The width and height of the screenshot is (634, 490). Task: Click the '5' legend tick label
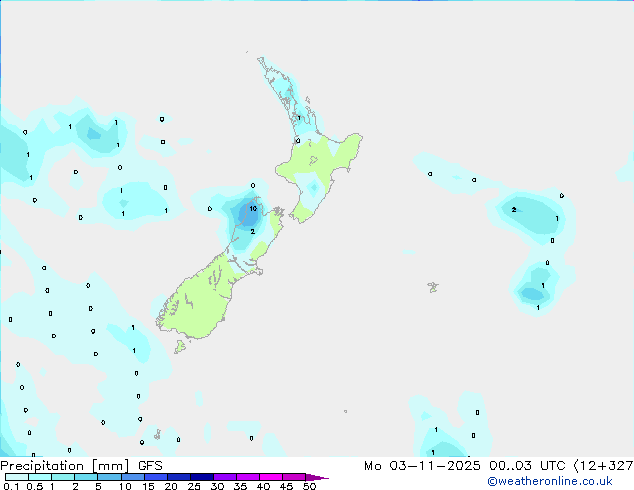pyautogui.click(x=98, y=486)
